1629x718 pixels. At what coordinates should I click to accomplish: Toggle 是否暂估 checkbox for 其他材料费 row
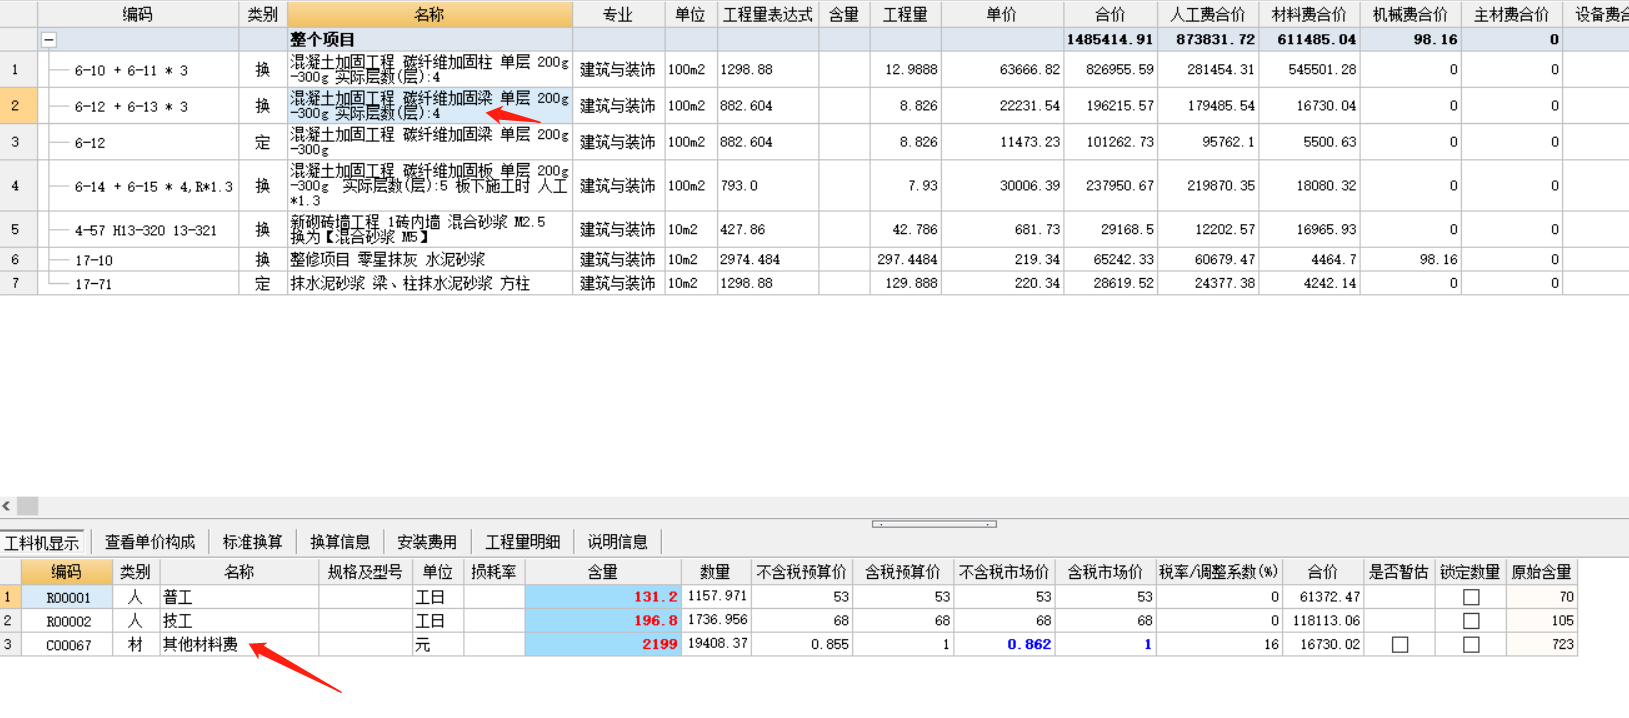coord(1400,645)
